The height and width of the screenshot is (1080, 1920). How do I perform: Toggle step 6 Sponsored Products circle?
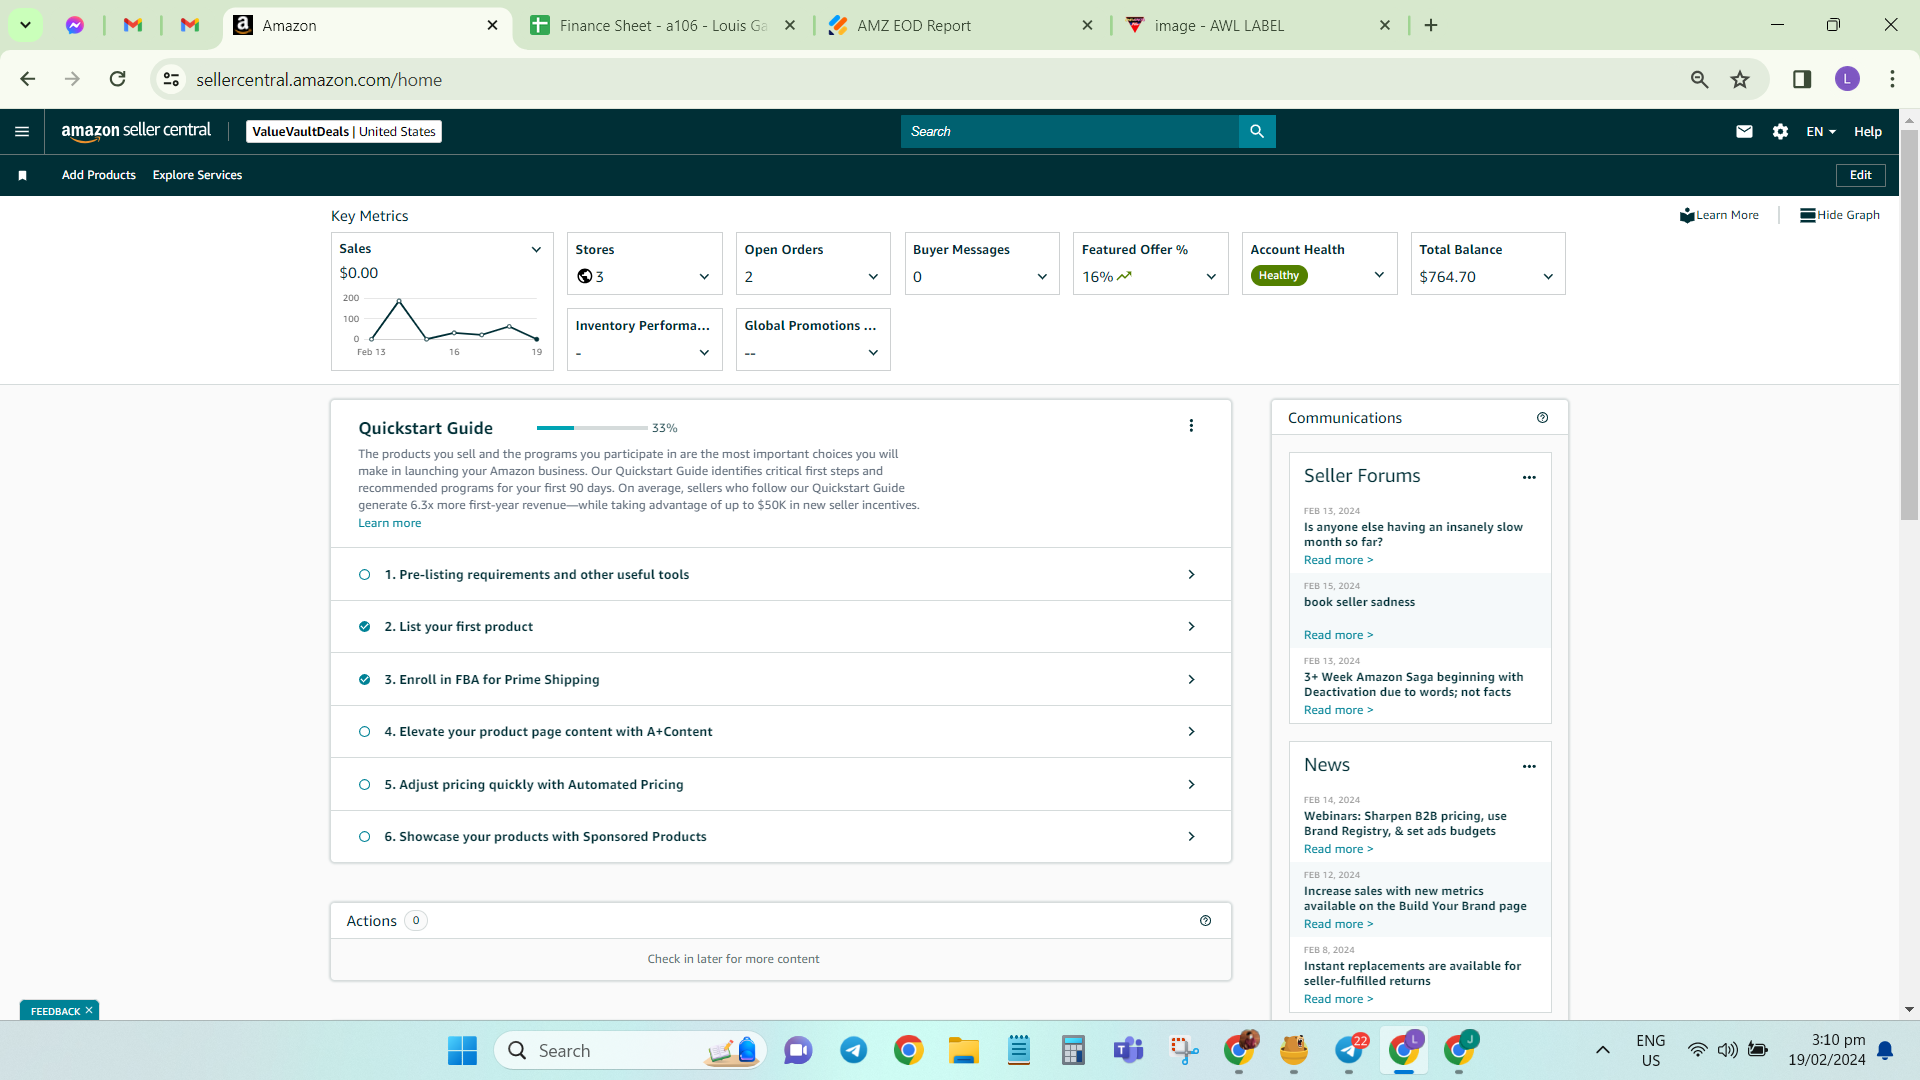coord(365,837)
